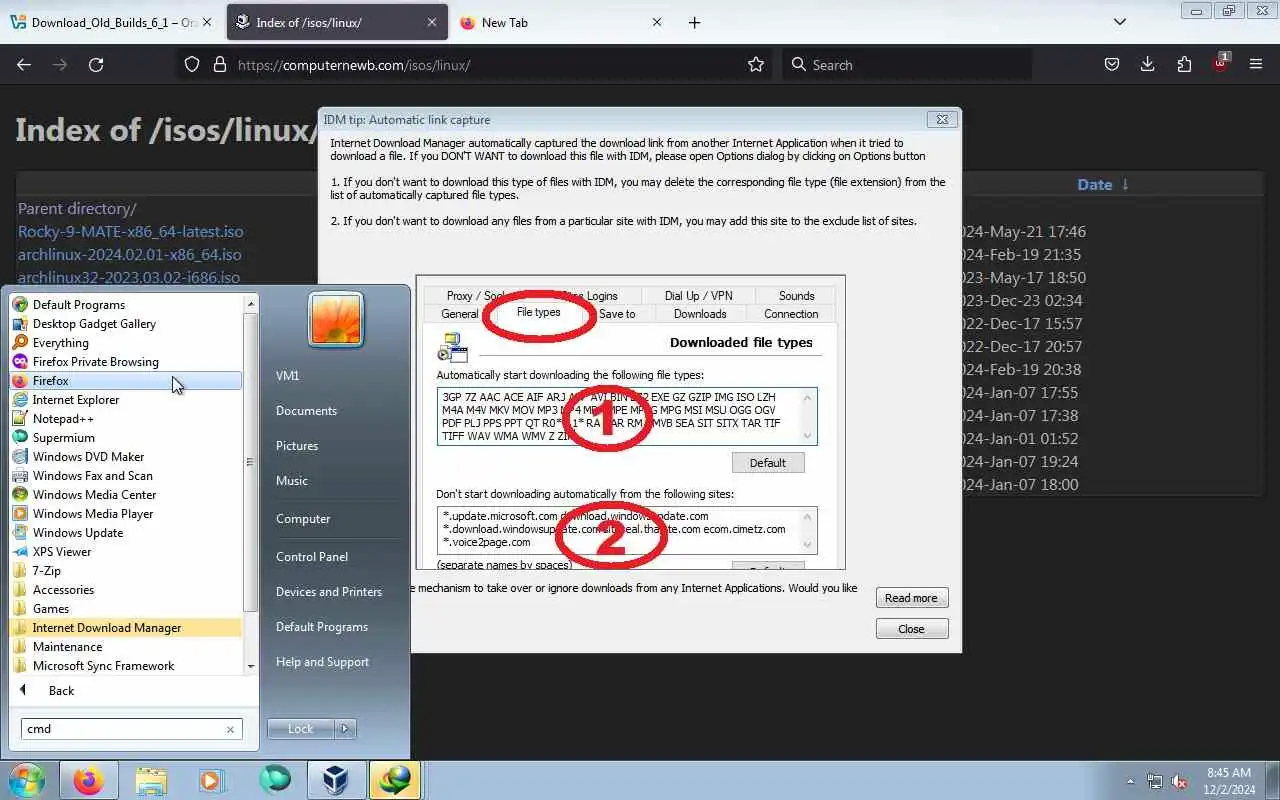Viewport: 1280px width, 800px height.
Task: Click the address bar URL
Action: tap(354, 65)
